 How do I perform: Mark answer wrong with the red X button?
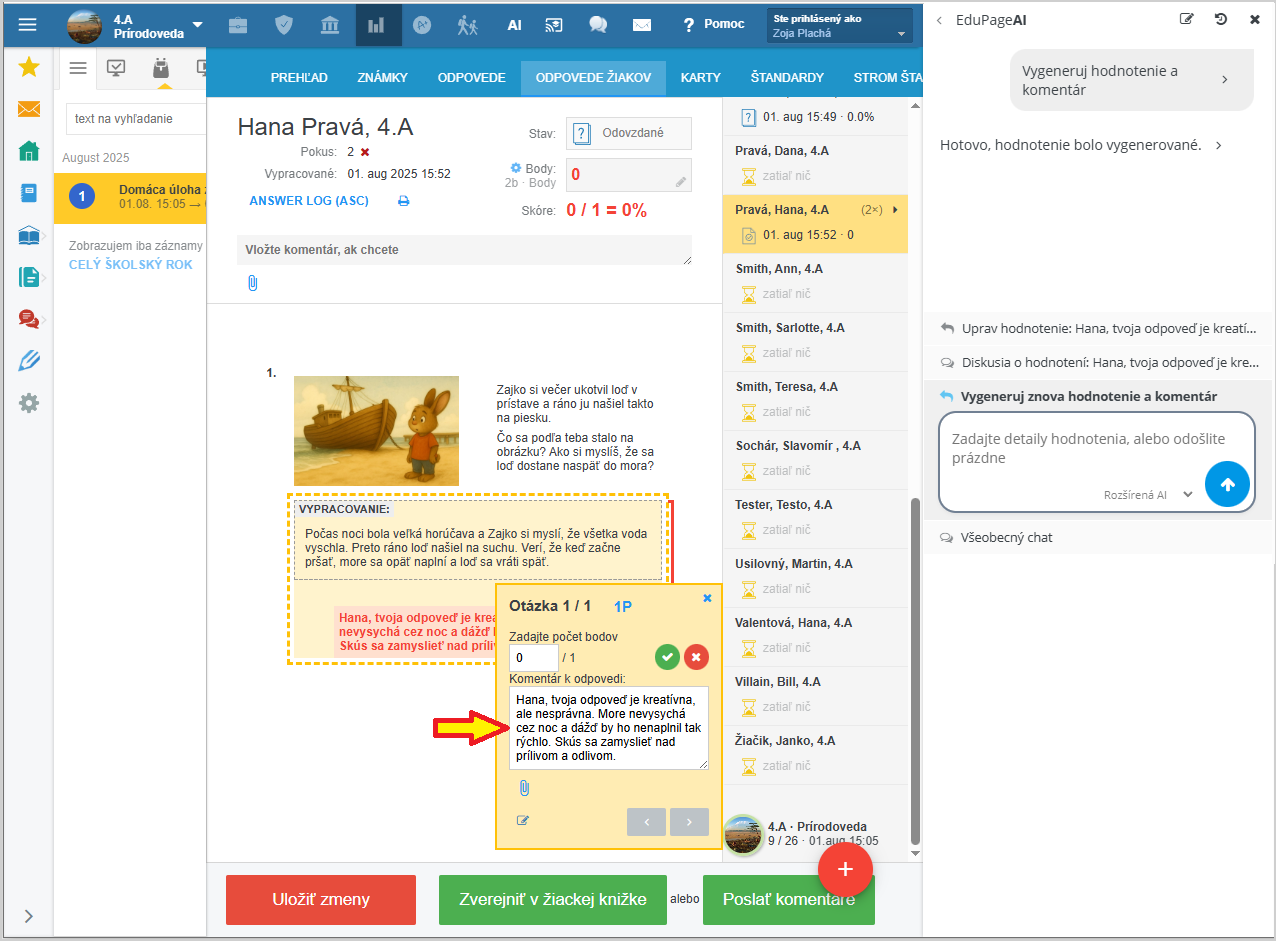pyautogui.click(x=696, y=657)
